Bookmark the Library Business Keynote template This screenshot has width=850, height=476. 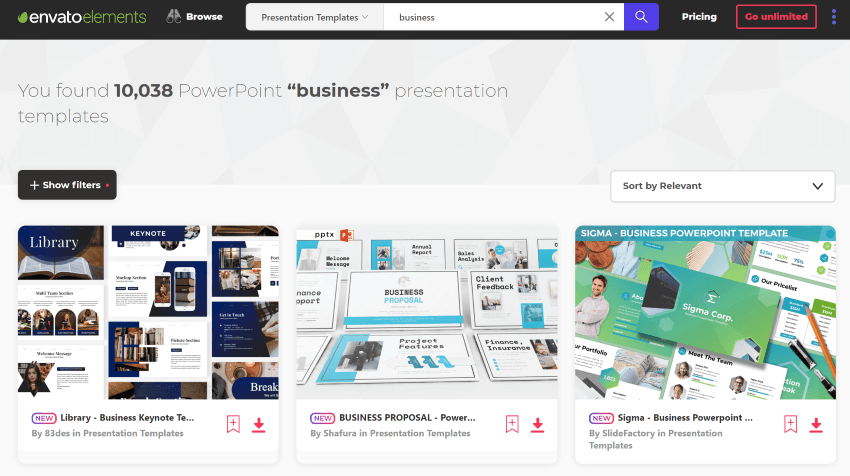(233, 424)
